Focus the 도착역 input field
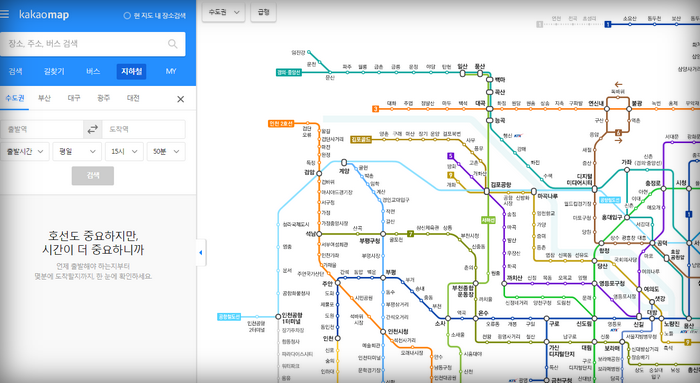The image size is (700, 383). [144, 129]
